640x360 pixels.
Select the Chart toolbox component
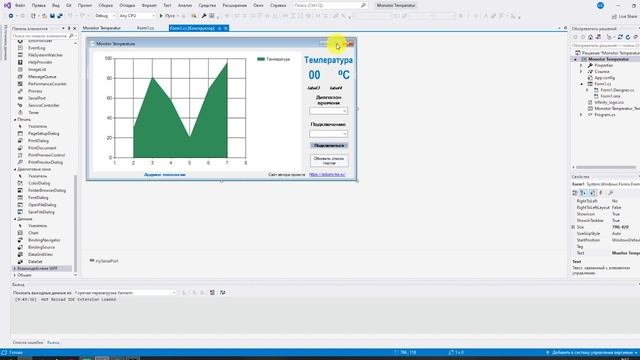[x=33, y=233]
